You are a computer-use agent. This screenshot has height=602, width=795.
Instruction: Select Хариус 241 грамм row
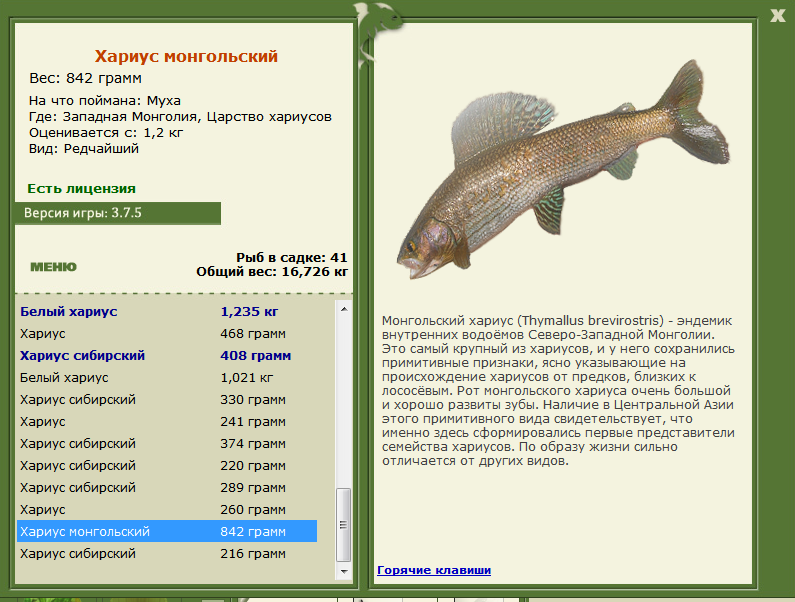[167, 421]
